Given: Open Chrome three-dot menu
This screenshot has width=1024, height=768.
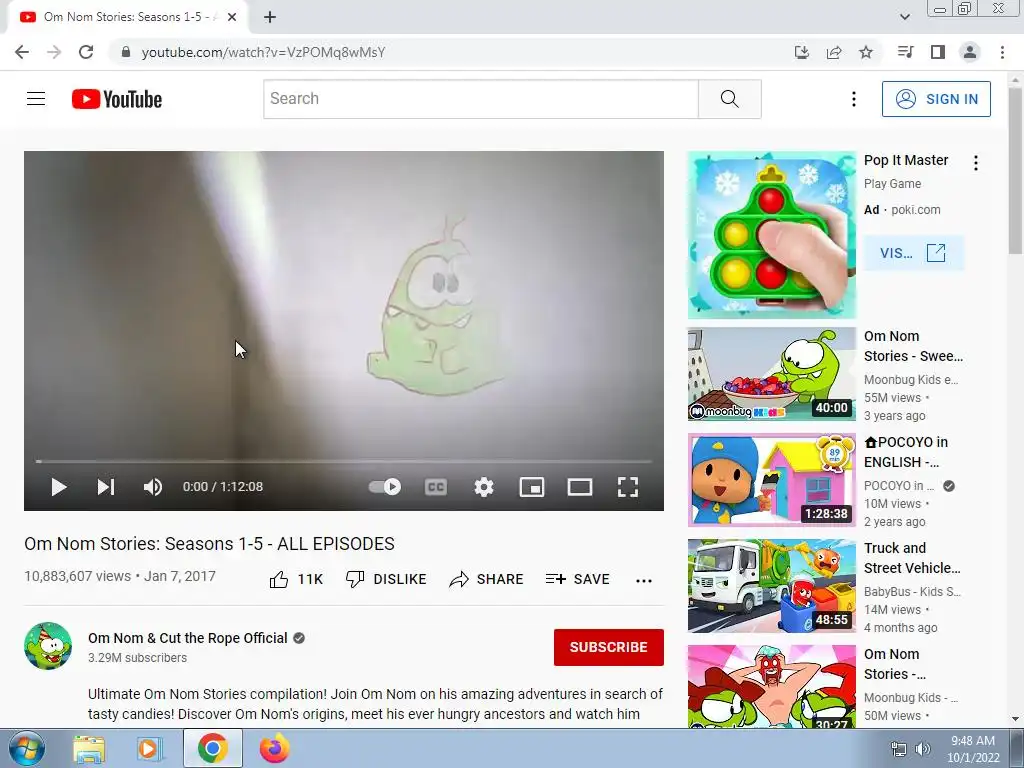Looking at the screenshot, I should tap(1002, 52).
